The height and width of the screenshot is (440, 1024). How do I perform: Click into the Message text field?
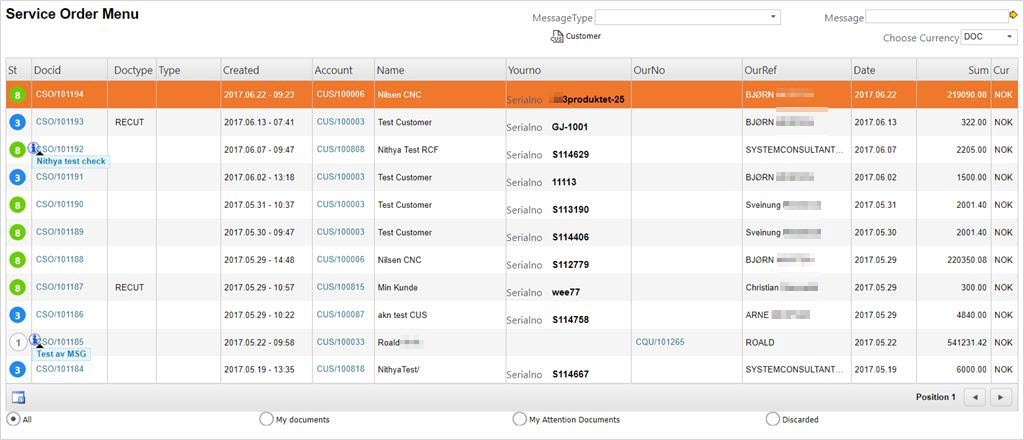[936, 17]
